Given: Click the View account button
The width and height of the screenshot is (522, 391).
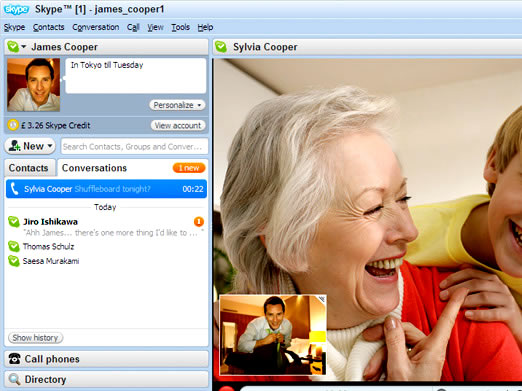Looking at the screenshot, I should [x=178, y=125].
